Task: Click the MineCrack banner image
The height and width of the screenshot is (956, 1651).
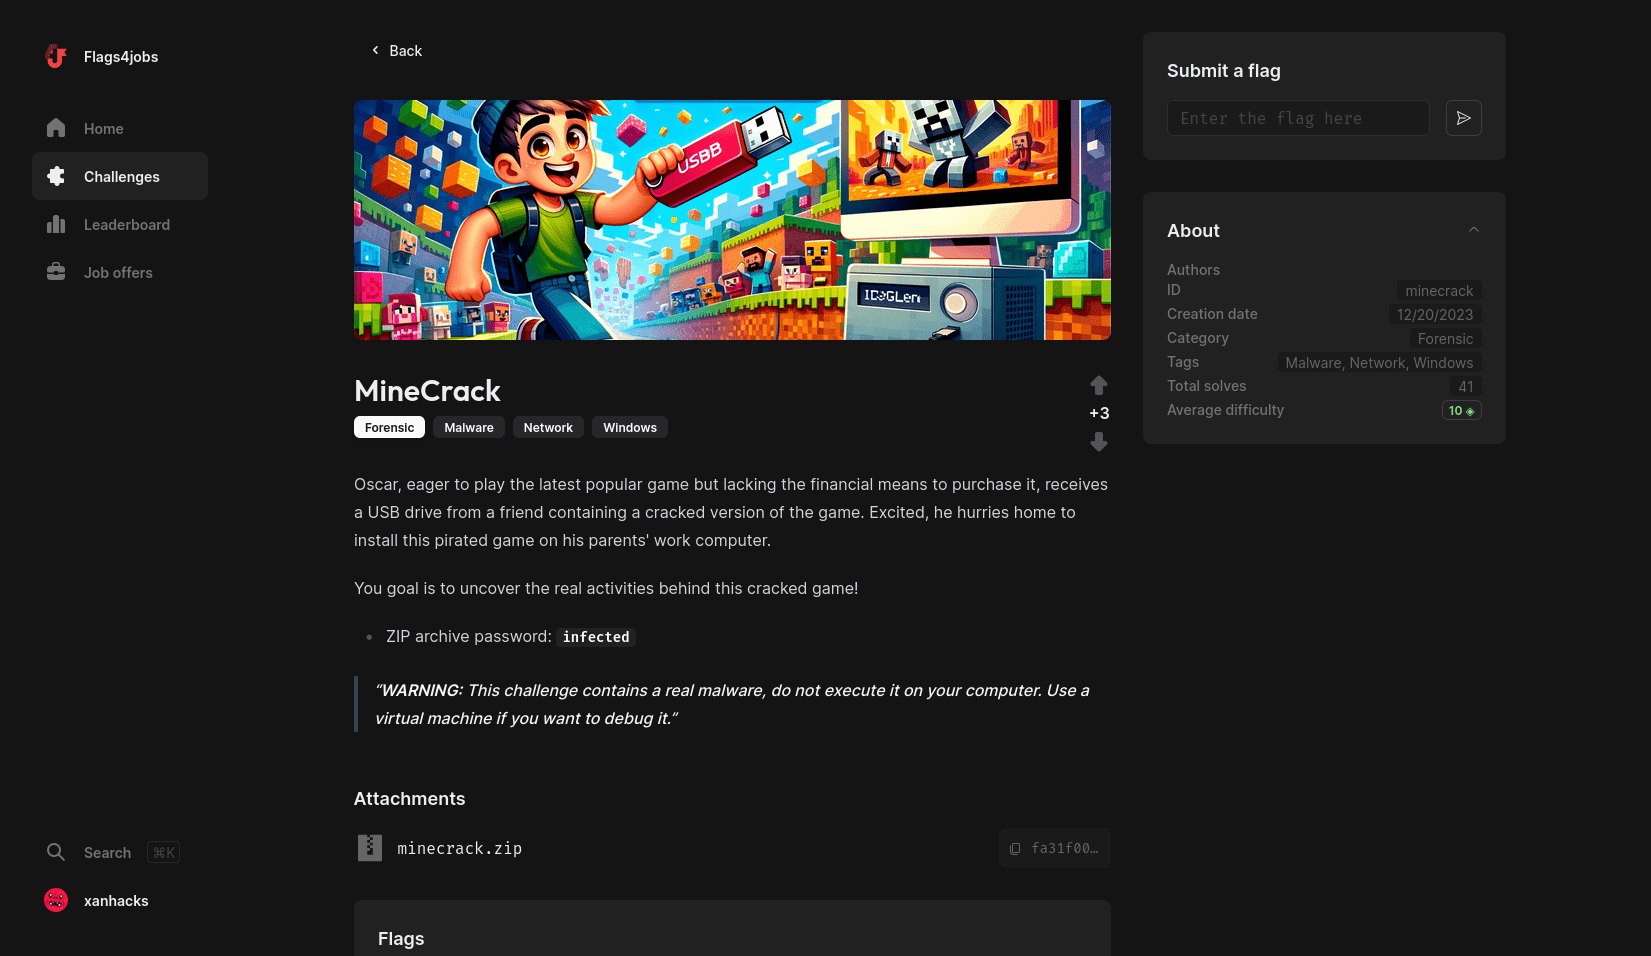Action: 732,220
